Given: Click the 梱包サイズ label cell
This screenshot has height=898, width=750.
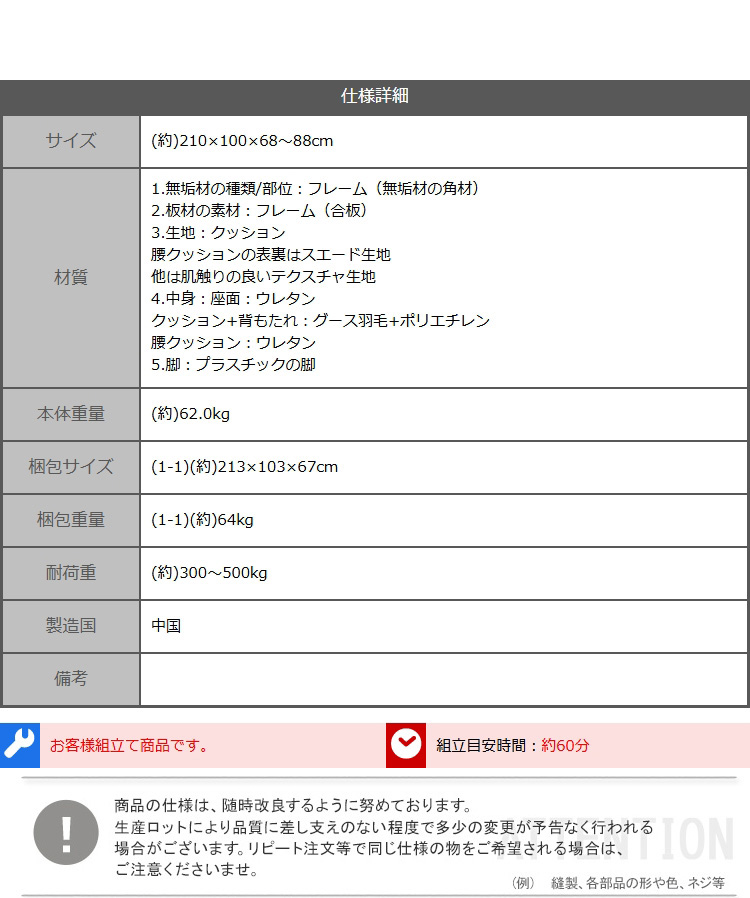Looking at the screenshot, I should click(x=71, y=467).
